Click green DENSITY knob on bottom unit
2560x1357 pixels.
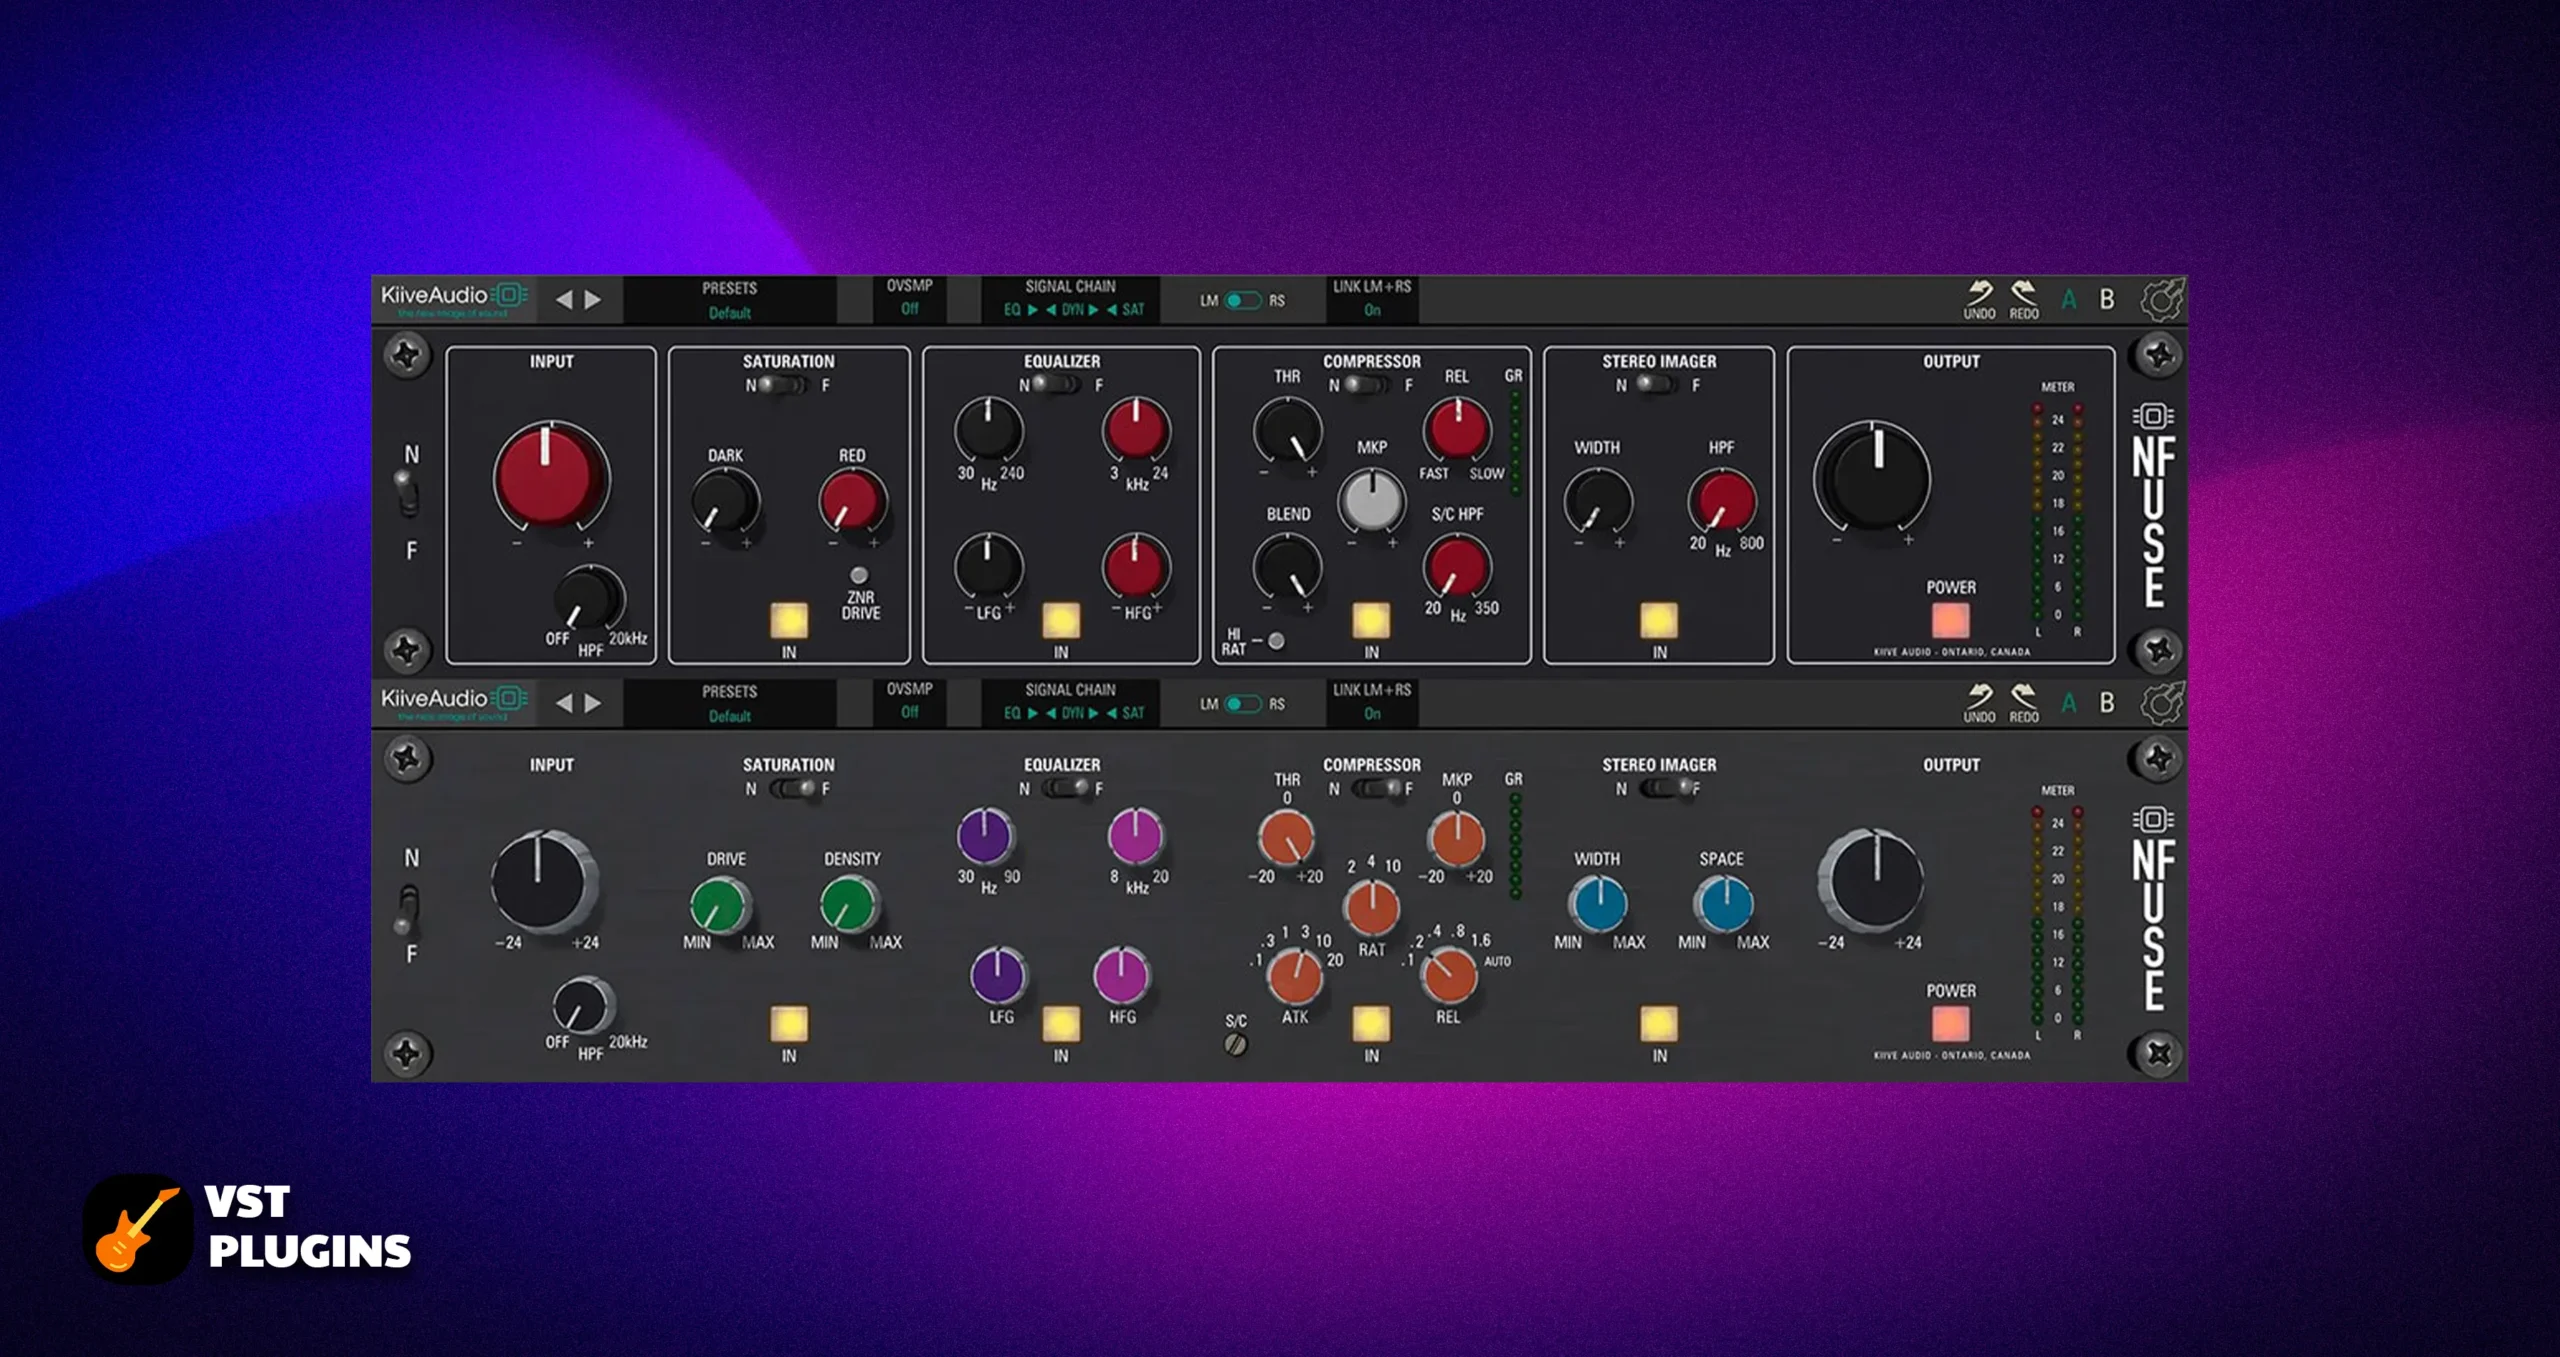tap(850, 905)
